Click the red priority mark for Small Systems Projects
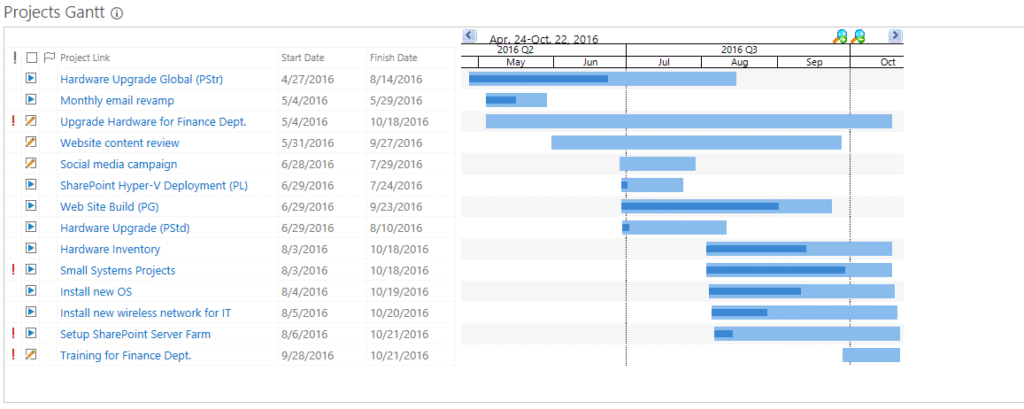 [13, 270]
